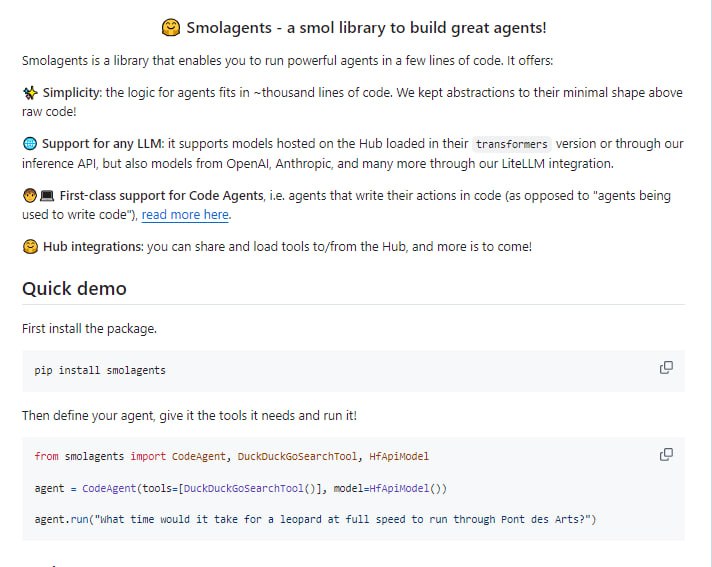The width and height of the screenshot is (712, 567).
Task: Click the hugging emoji before Hub integrations
Action: (30, 247)
